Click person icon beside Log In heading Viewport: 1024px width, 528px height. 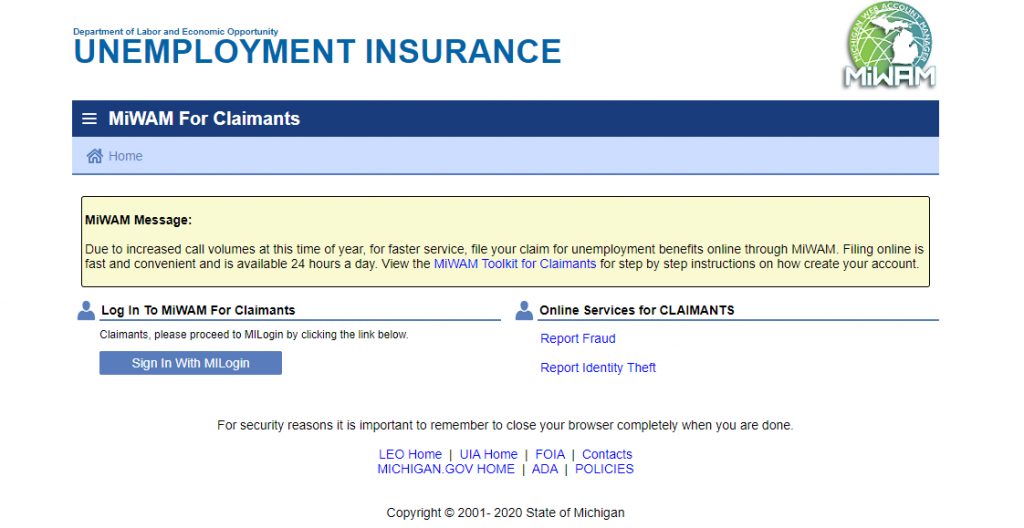pos(86,311)
